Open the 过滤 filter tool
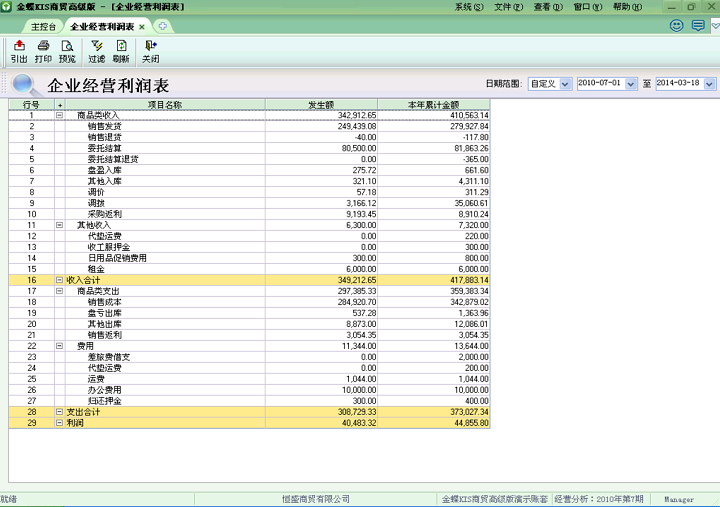The height and width of the screenshot is (507, 720). pyautogui.click(x=97, y=51)
